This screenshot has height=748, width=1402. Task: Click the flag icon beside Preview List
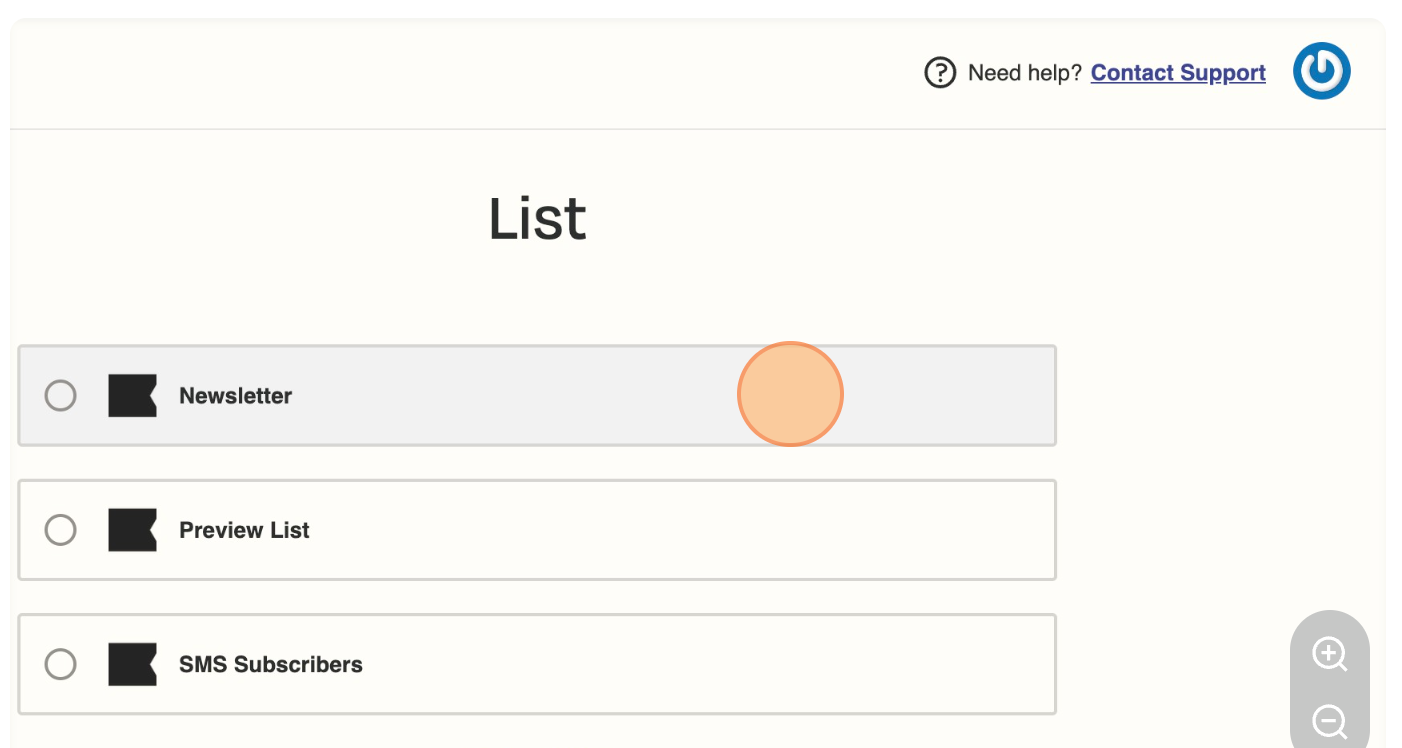tap(132, 530)
